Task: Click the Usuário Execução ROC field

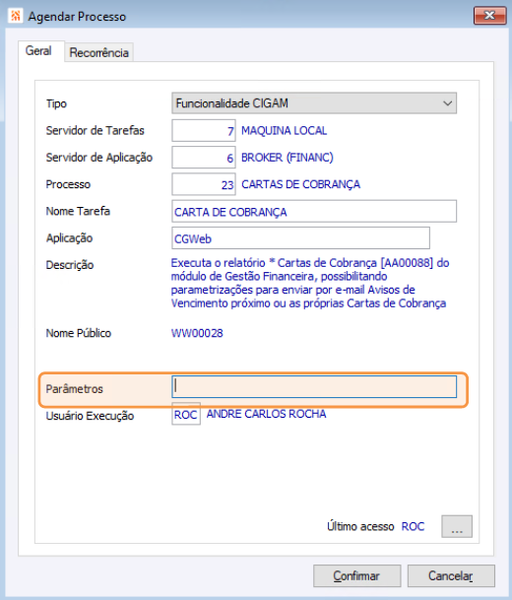Action: click(186, 414)
